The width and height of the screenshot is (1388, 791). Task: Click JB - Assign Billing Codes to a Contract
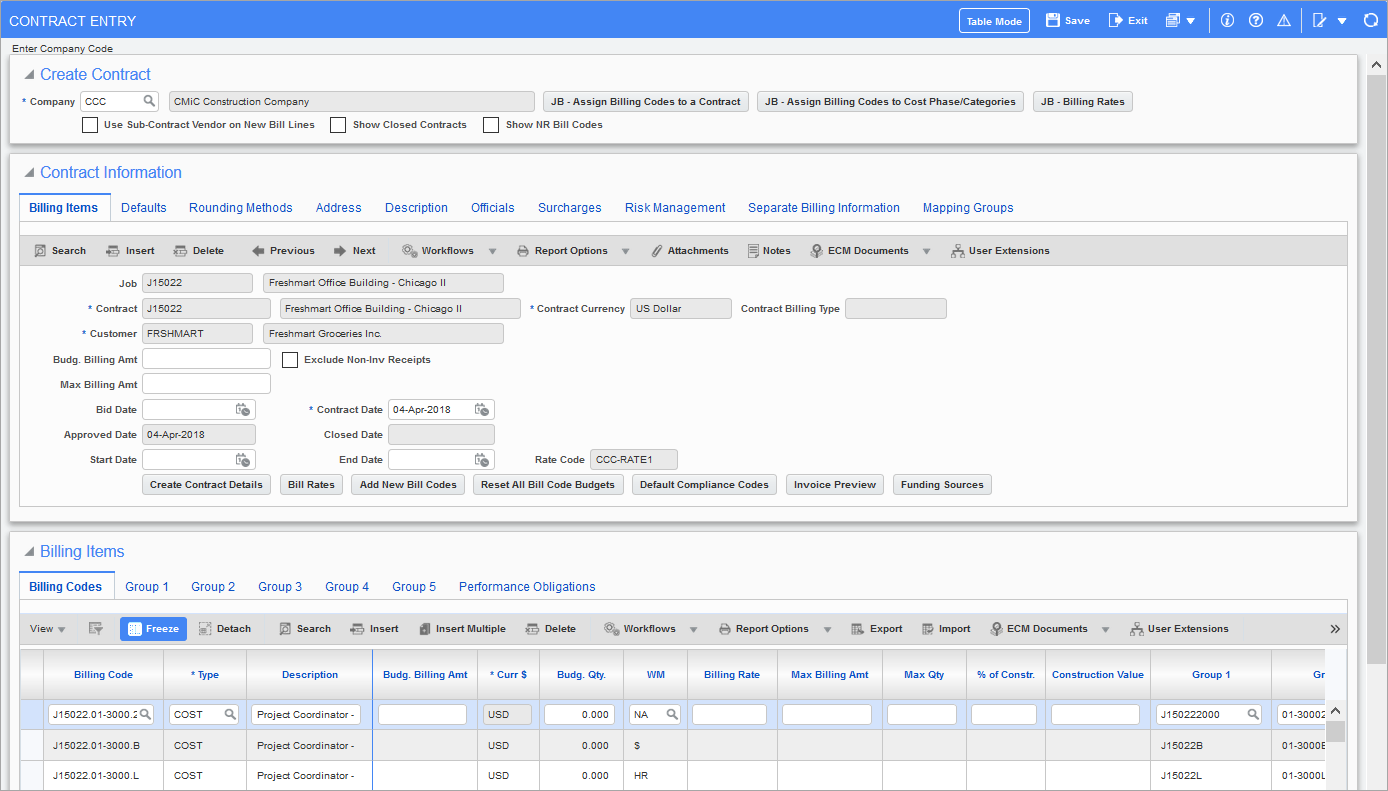[646, 102]
